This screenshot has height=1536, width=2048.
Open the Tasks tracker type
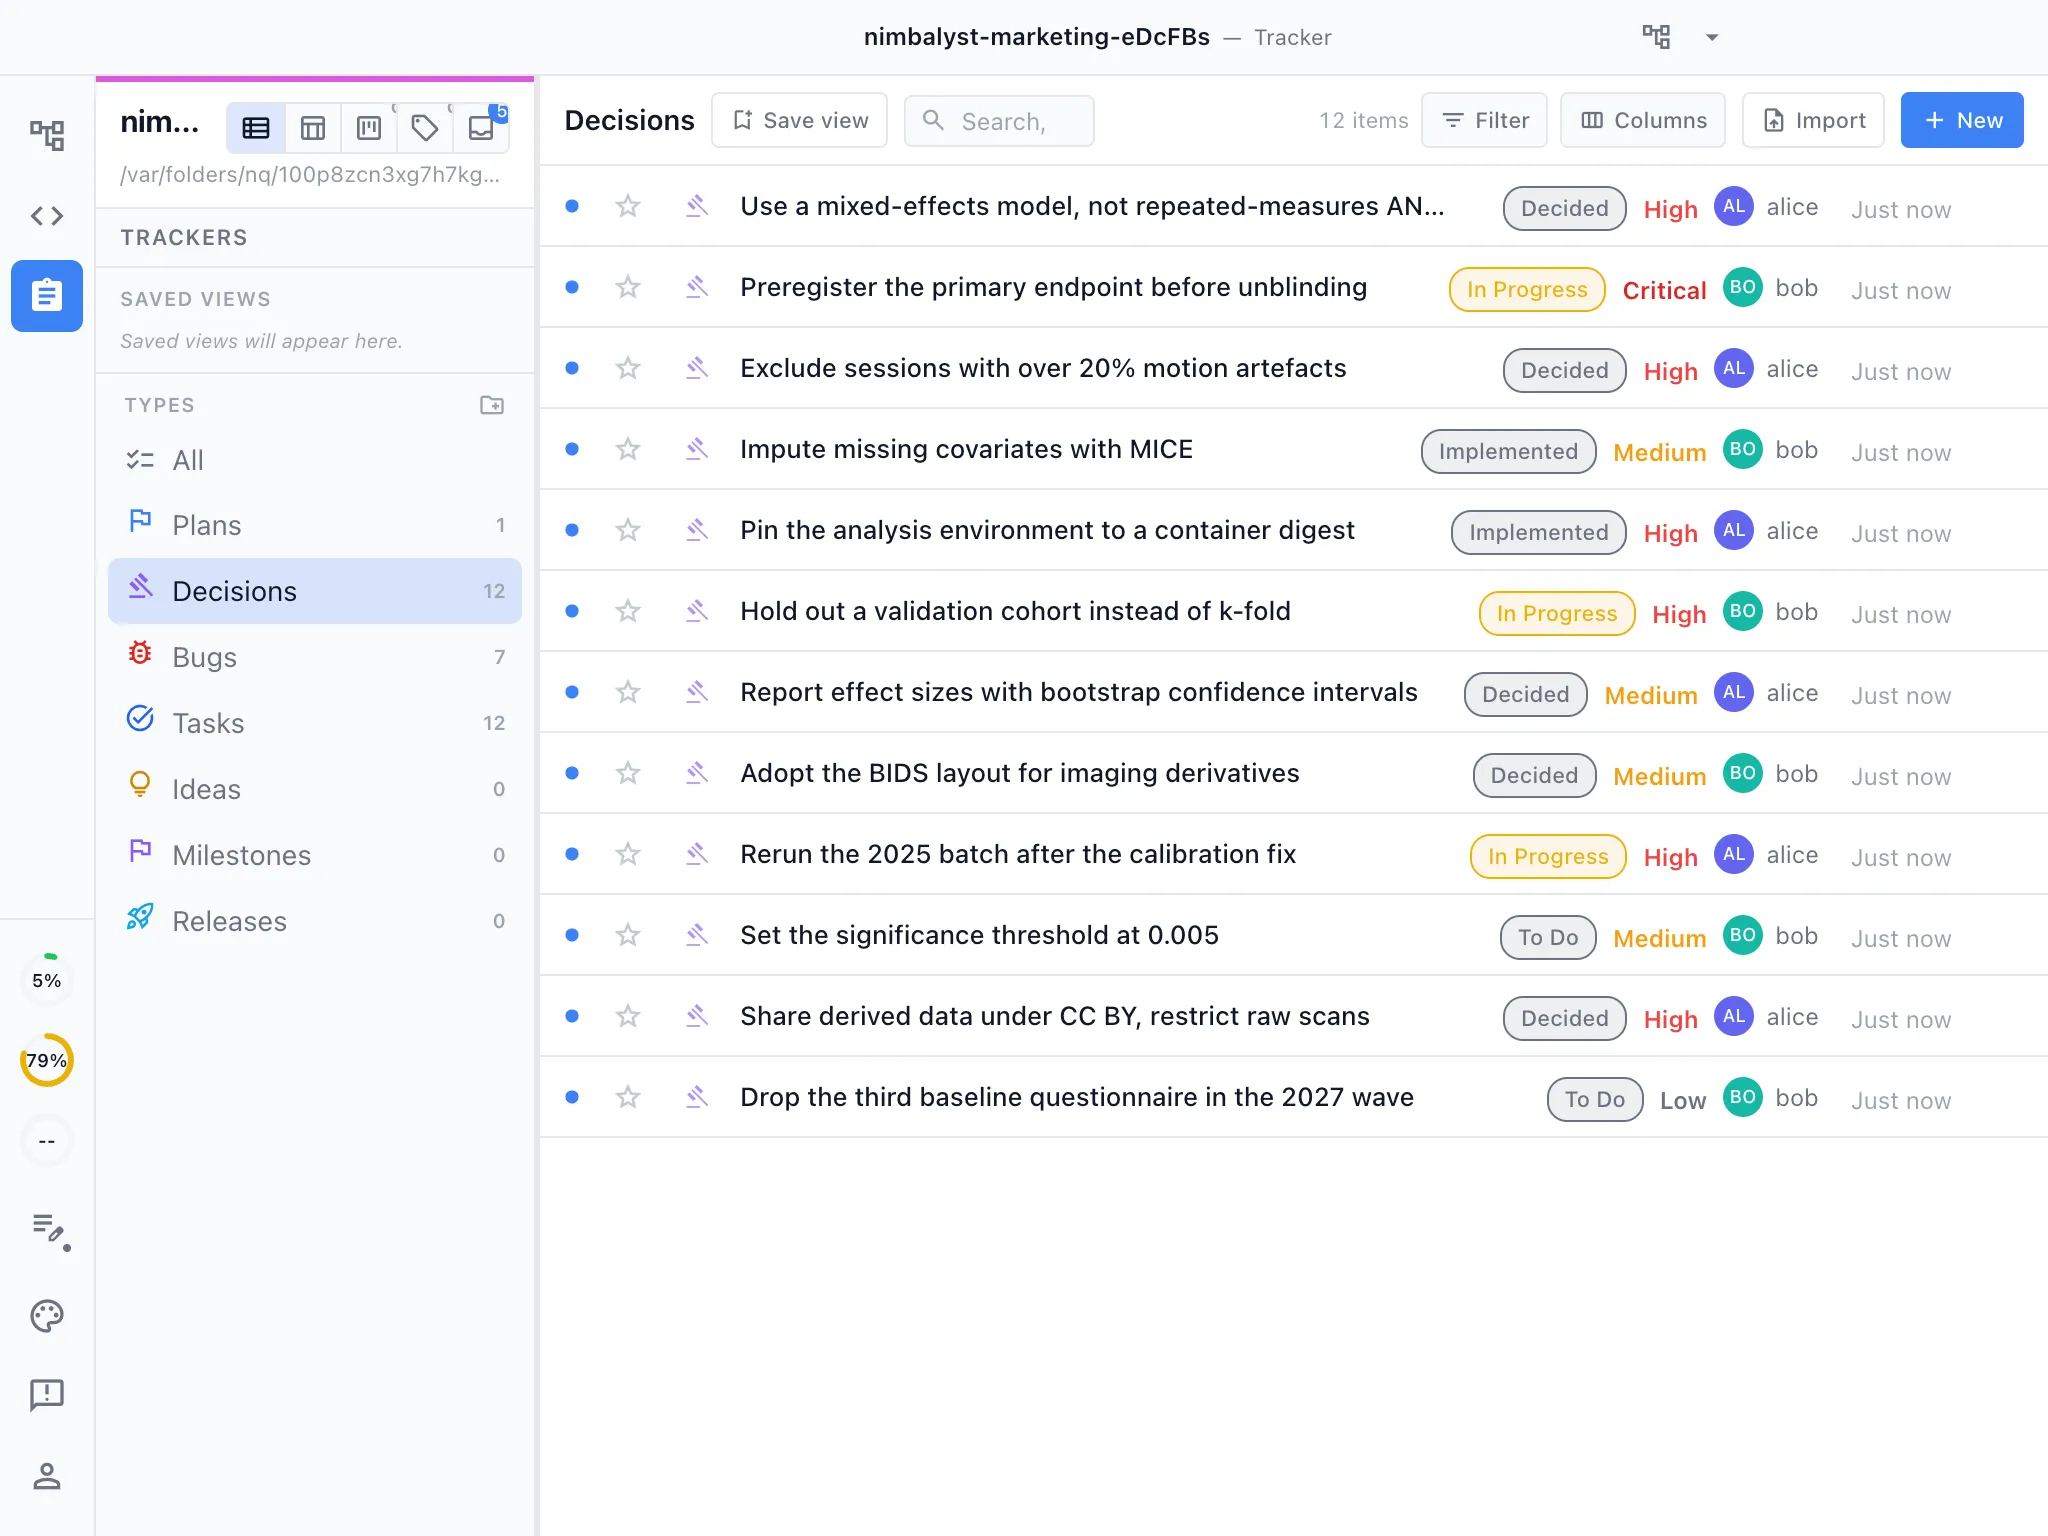315,723
